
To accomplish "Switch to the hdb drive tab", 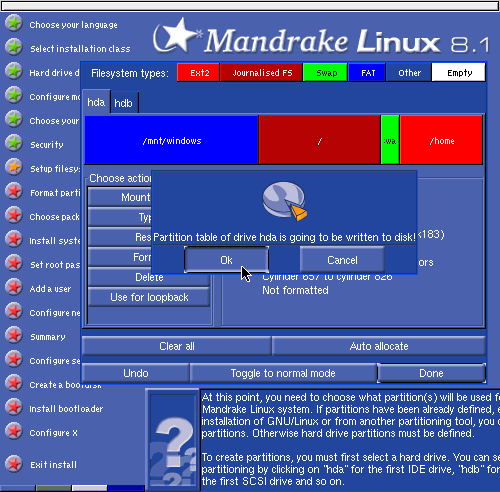I will (x=124, y=103).
